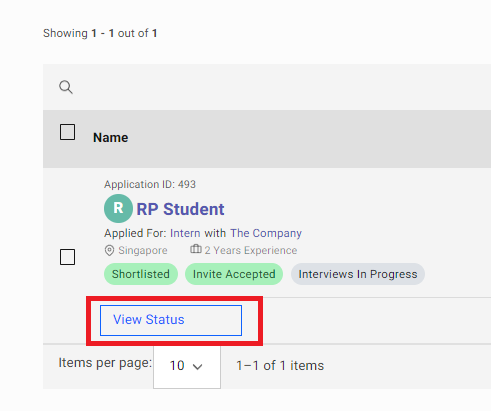Open The Company link
The image size is (491, 411).
click(266, 233)
